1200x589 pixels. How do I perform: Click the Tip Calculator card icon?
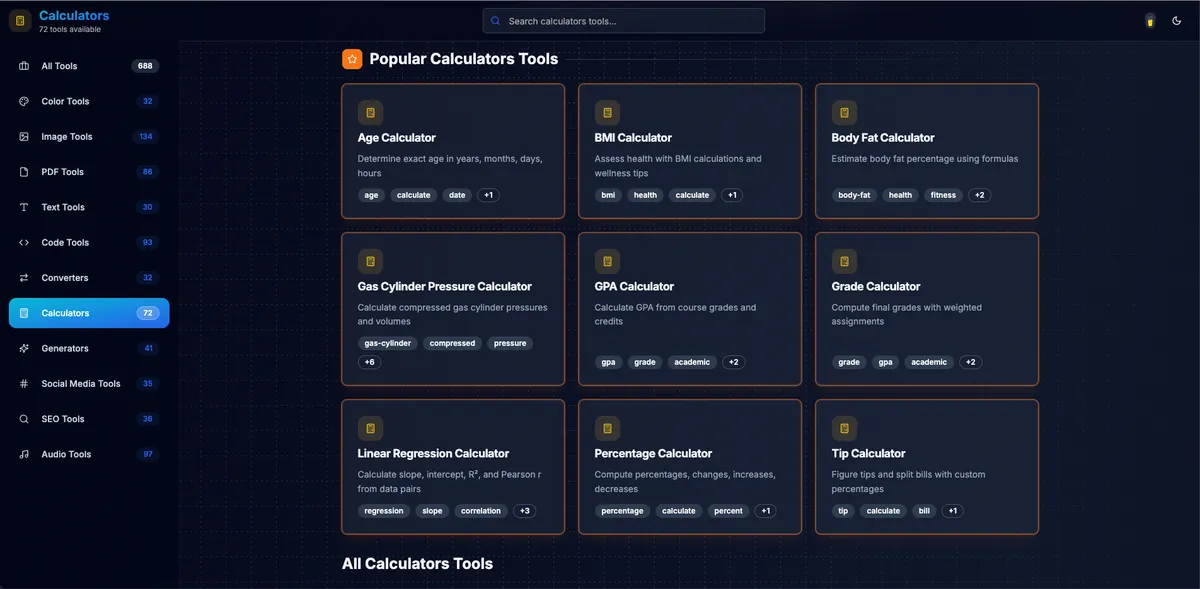coord(844,429)
